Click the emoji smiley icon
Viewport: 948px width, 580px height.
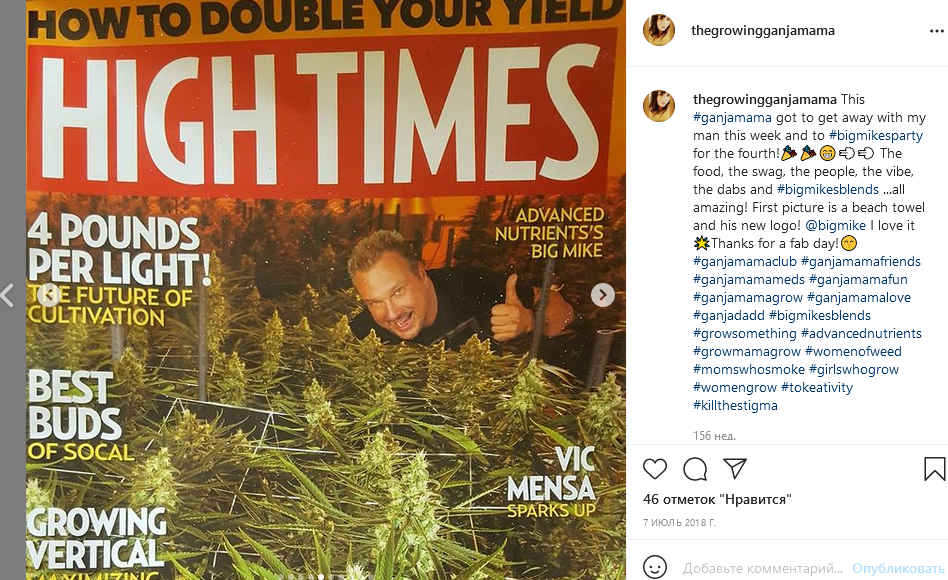655,567
